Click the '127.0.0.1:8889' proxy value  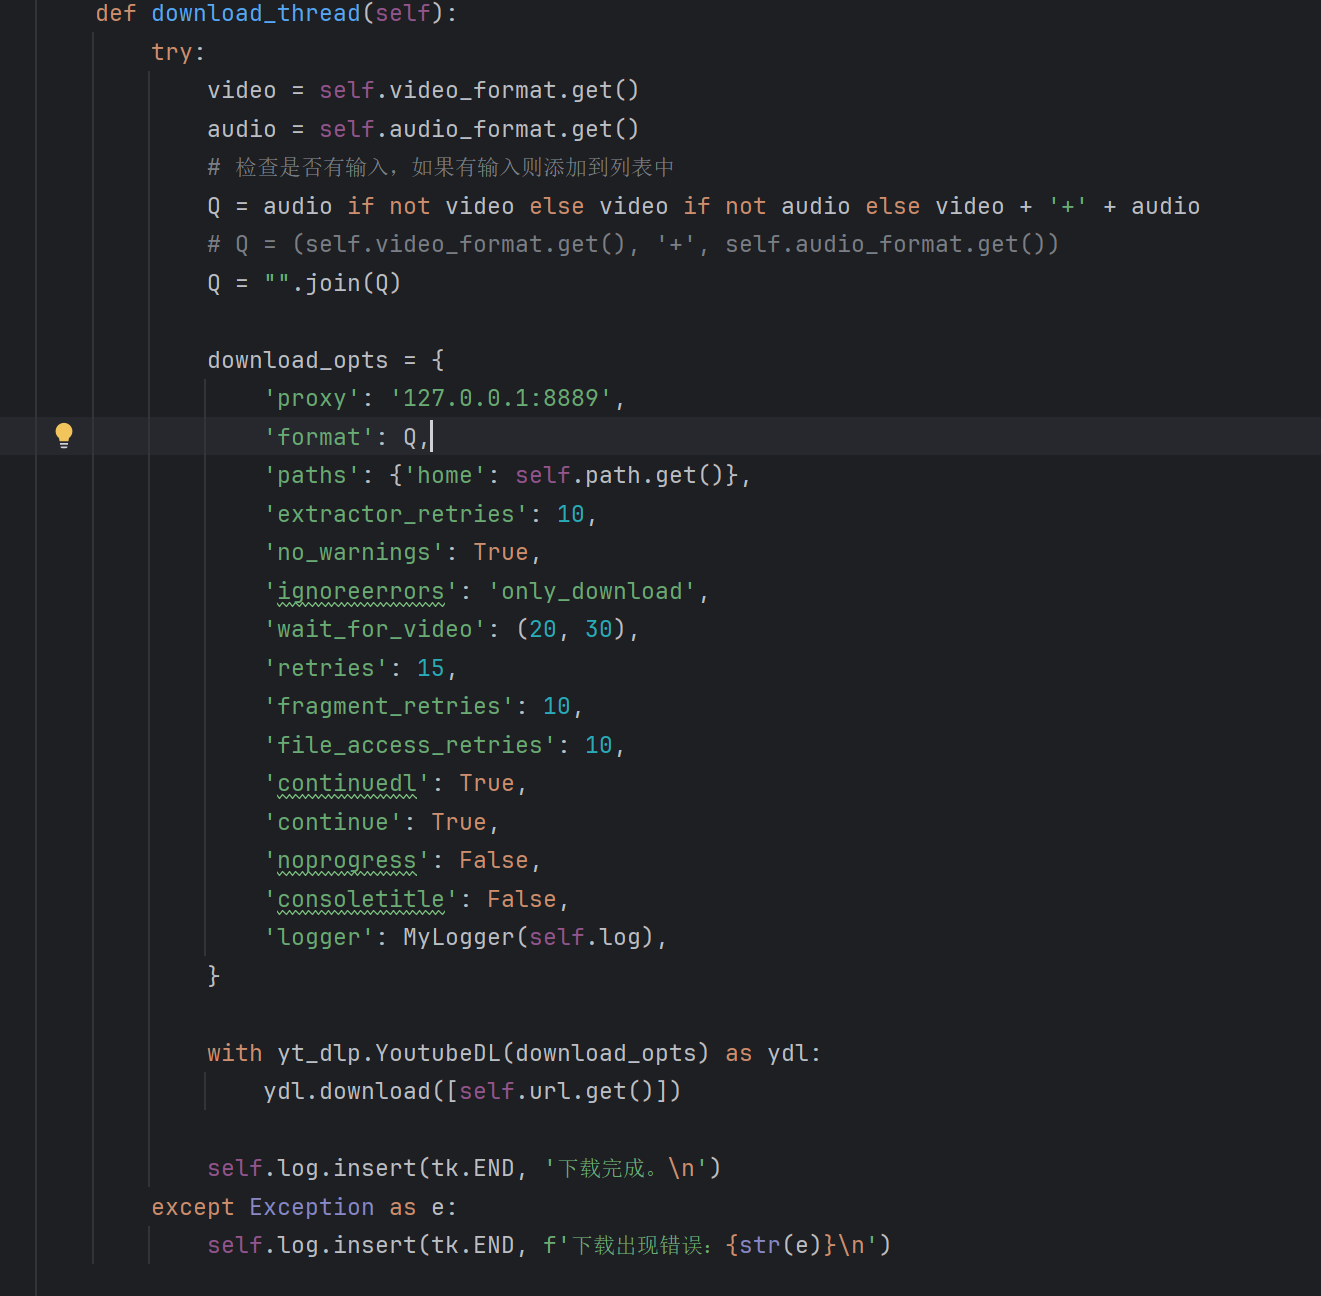click(x=501, y=398)
